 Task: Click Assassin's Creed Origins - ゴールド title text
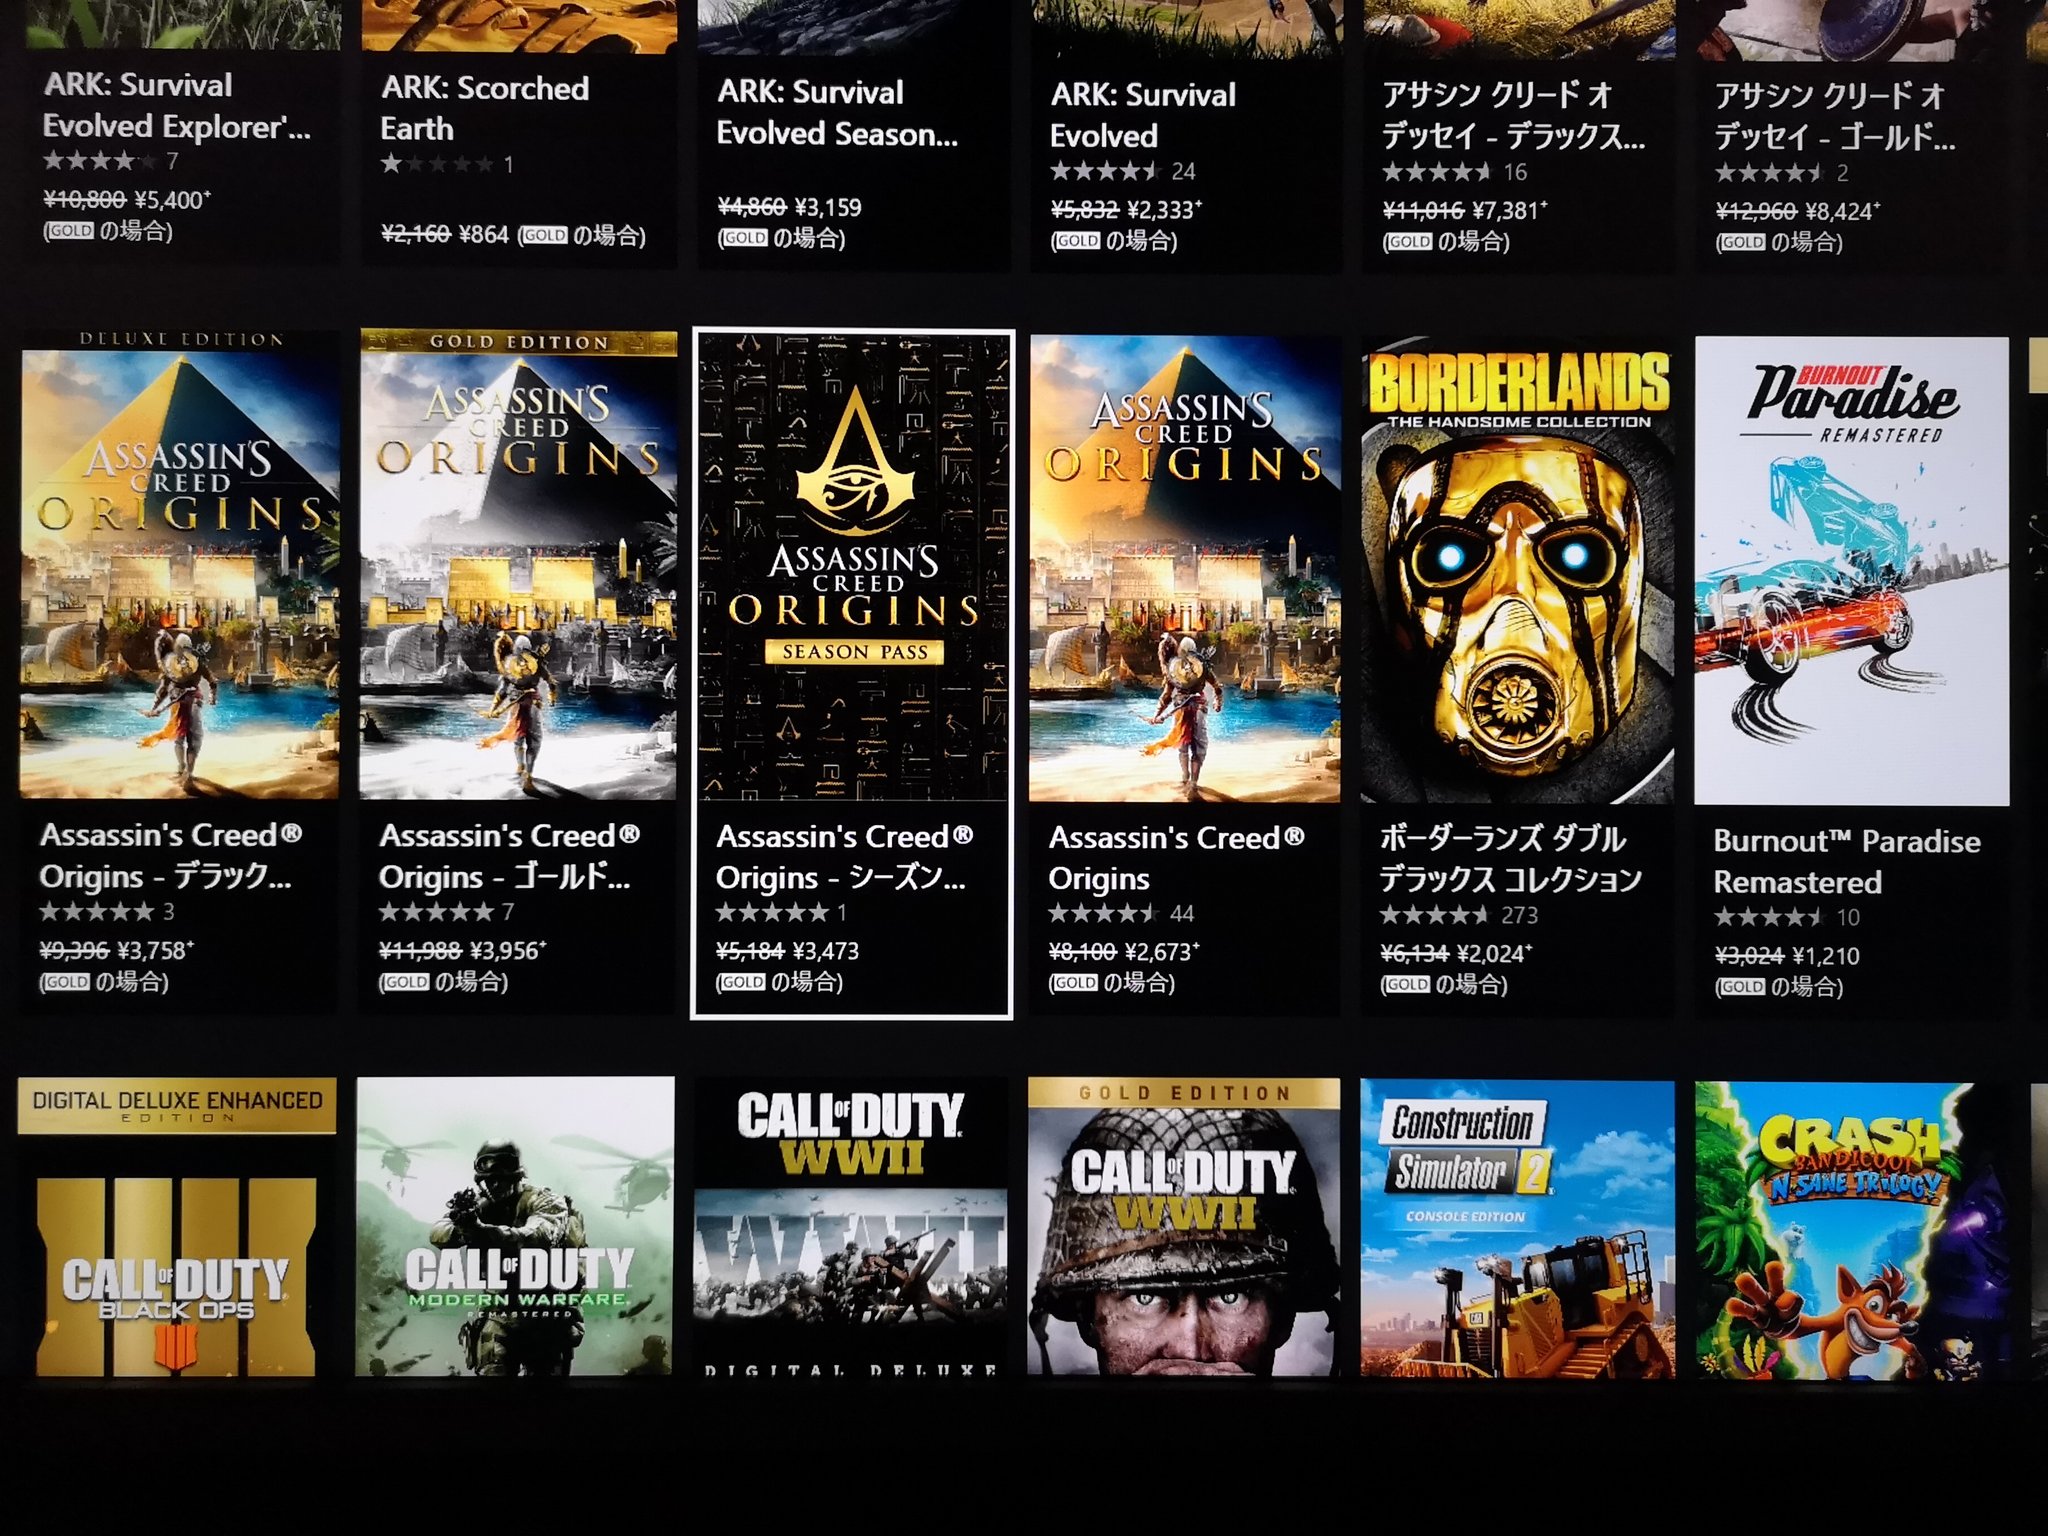click(x=510, y=856)
